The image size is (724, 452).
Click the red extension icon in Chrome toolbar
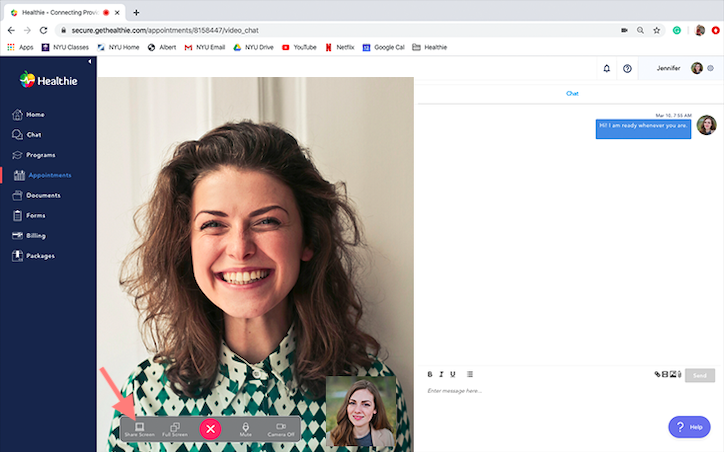716,30
